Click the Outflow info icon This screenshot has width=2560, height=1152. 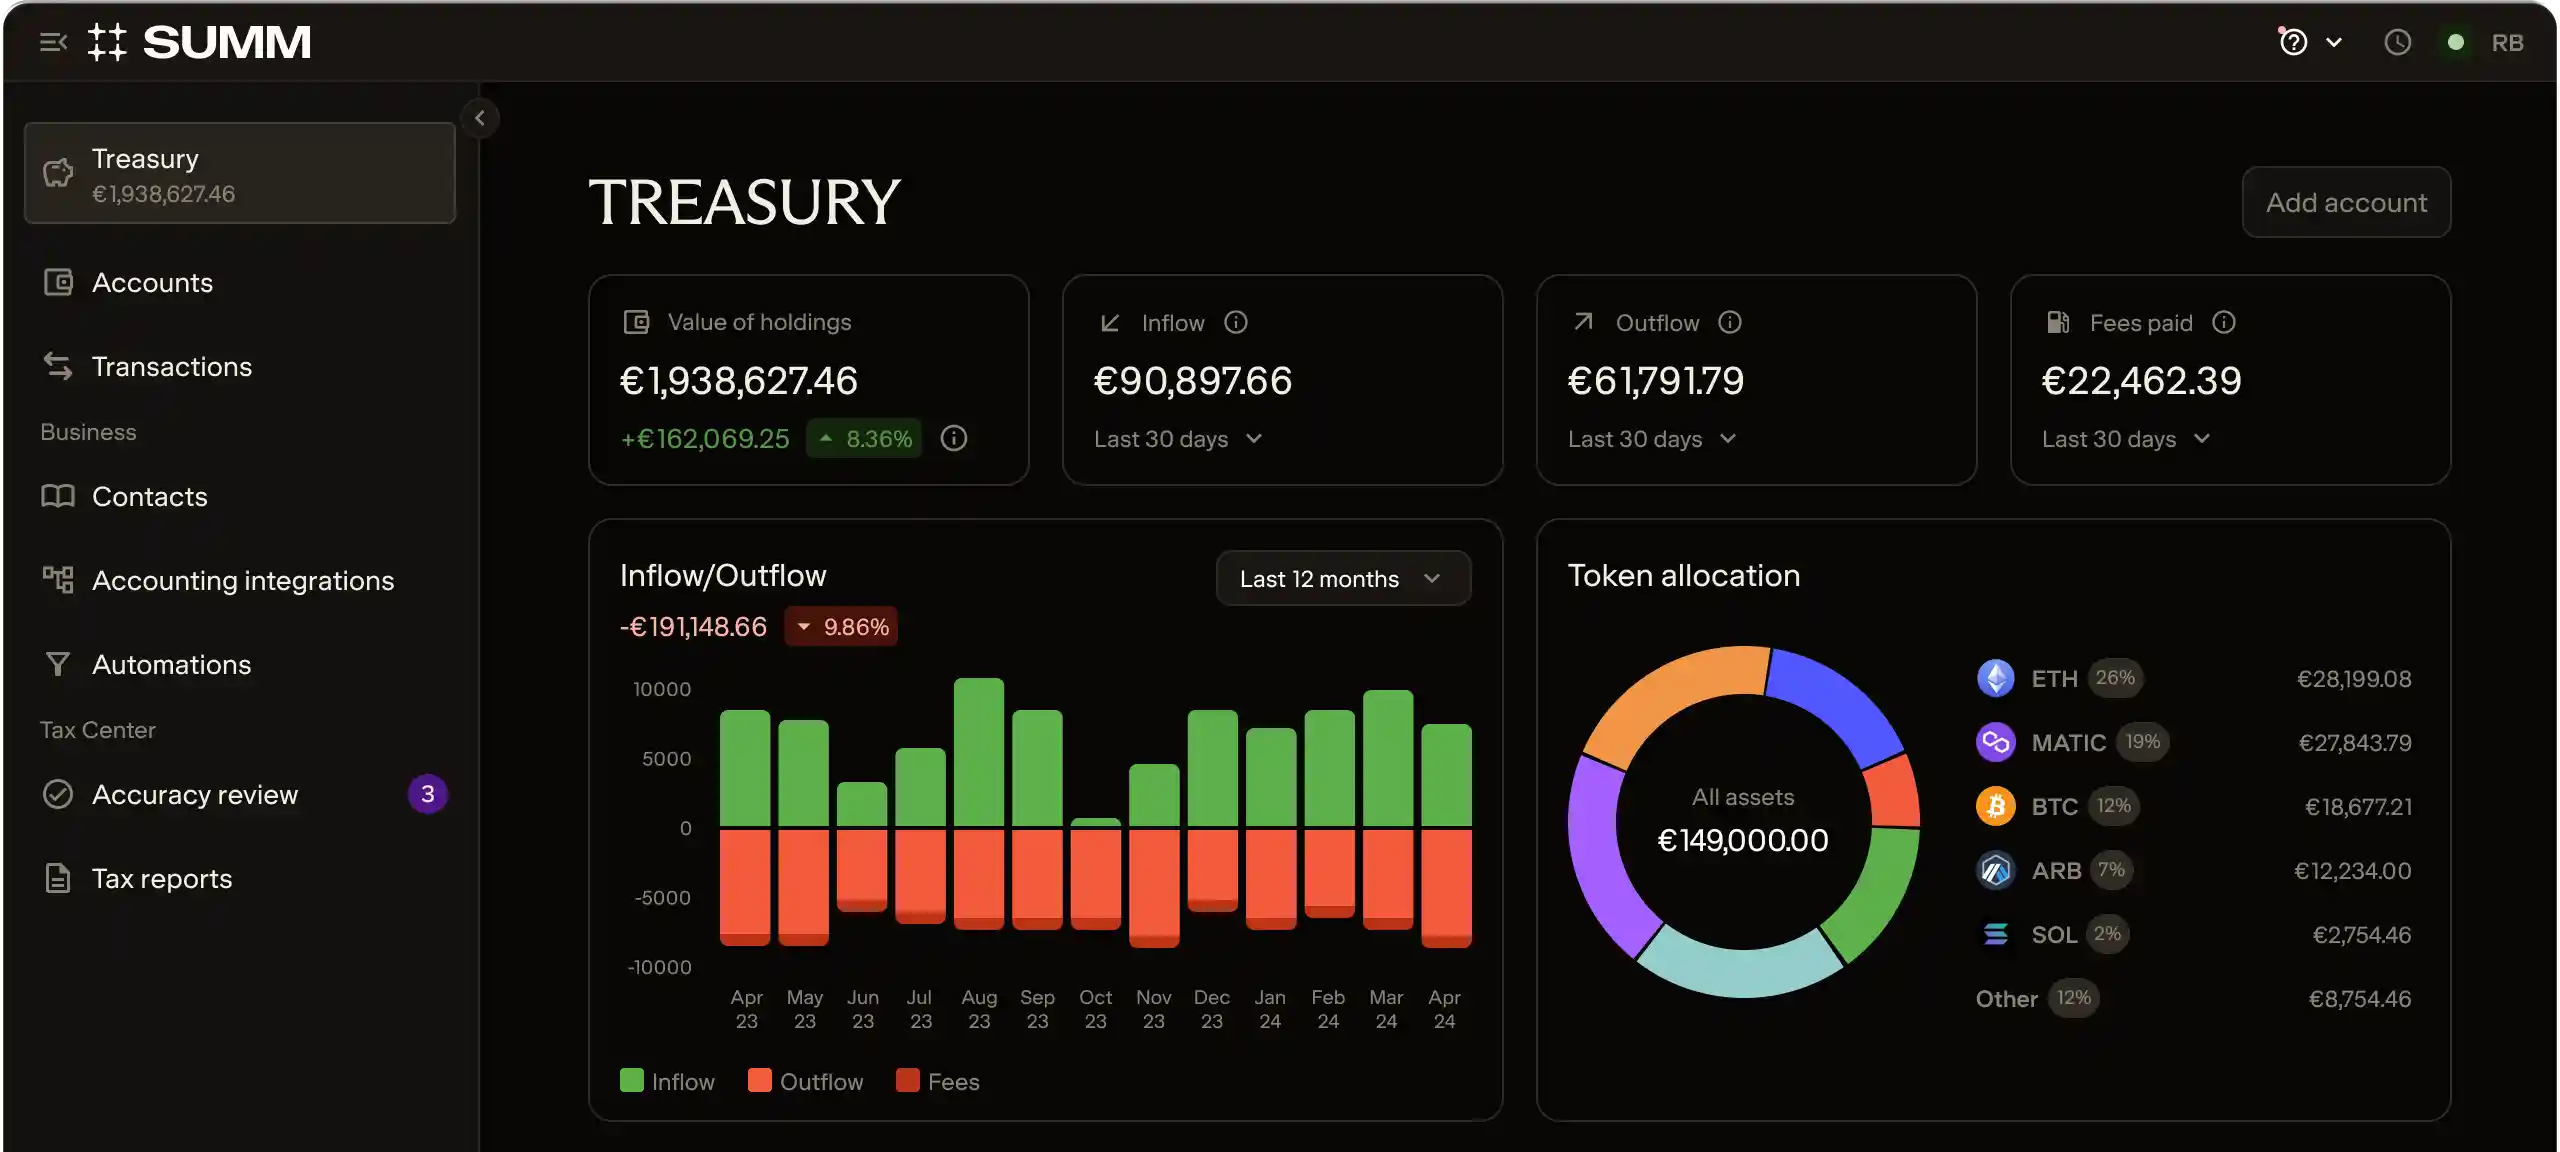[1730, 322]
